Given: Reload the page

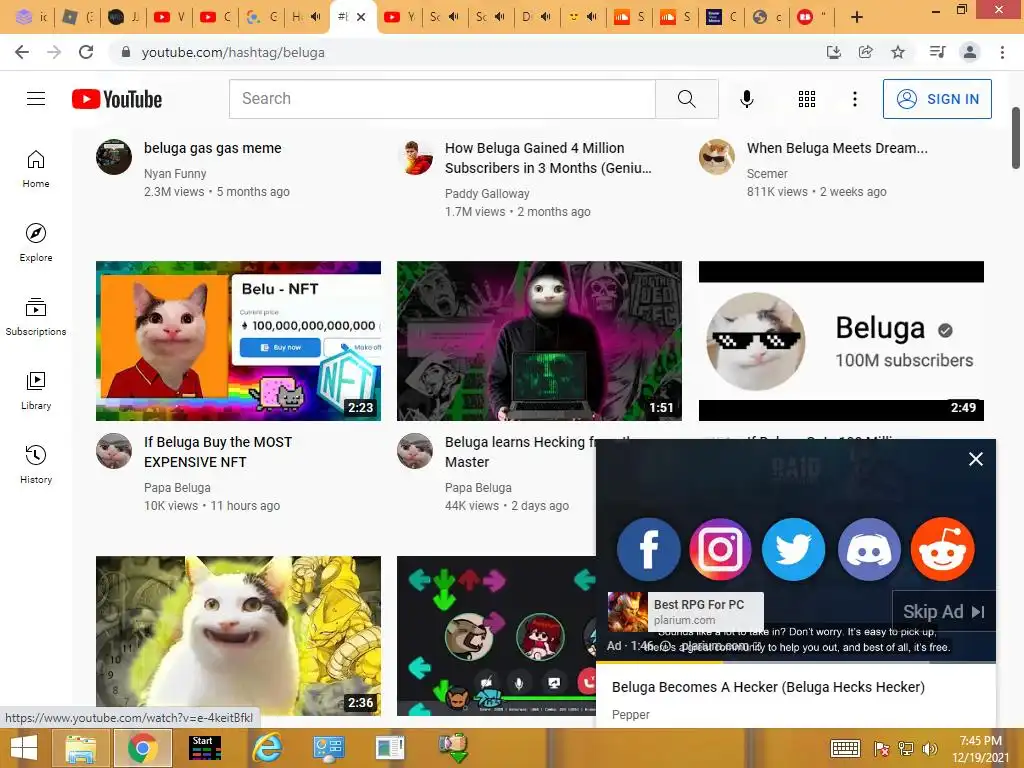Looking at the screenshot, I should [x=86, y=52].
